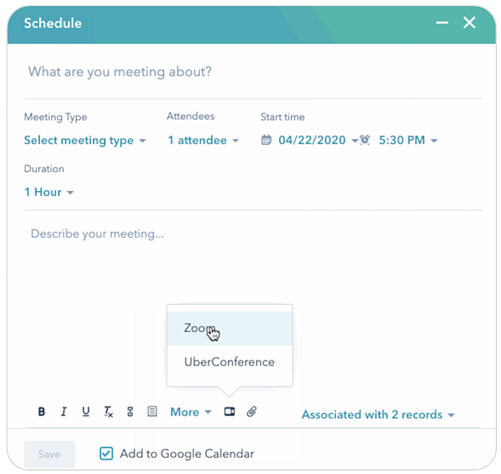Open the More formatting options menu
Image resolution: width=501 pixels, height=474 pixels.
tap(191, 412)
